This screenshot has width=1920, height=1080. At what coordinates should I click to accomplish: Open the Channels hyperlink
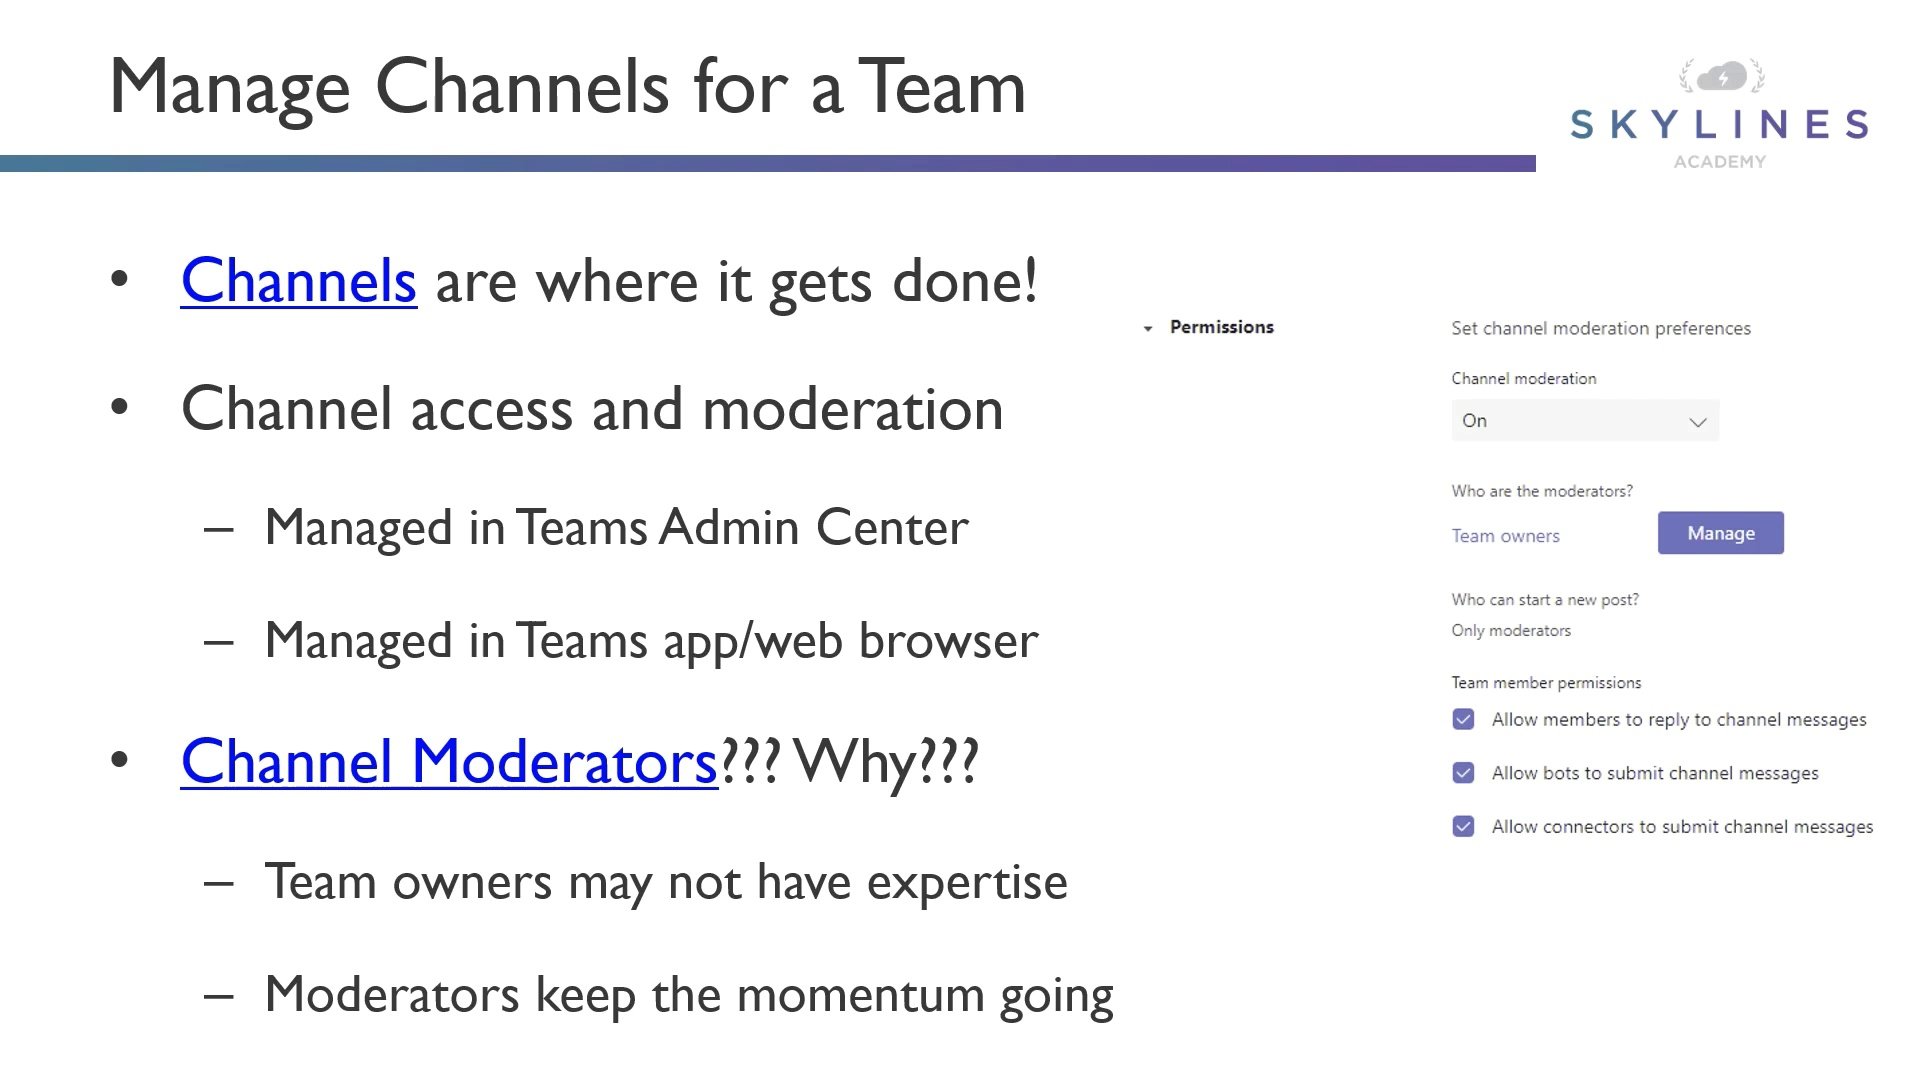[298, 281]
